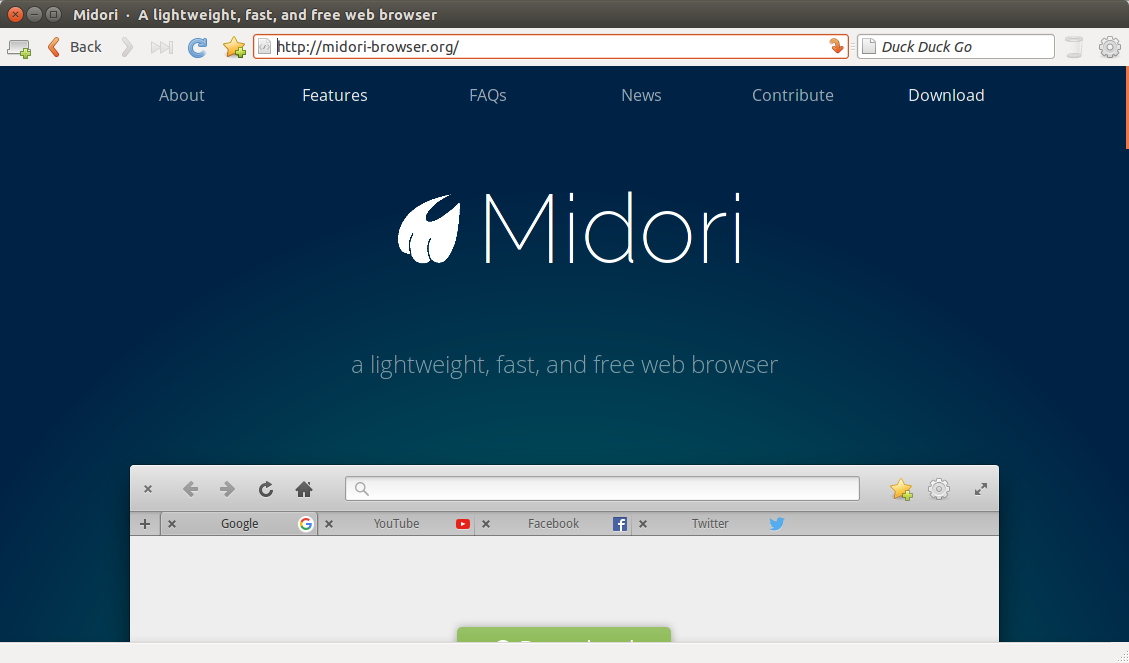Click the mockup's fullscreen expand icon
Screen dimensions: 1129x663
tap(981, 490)
